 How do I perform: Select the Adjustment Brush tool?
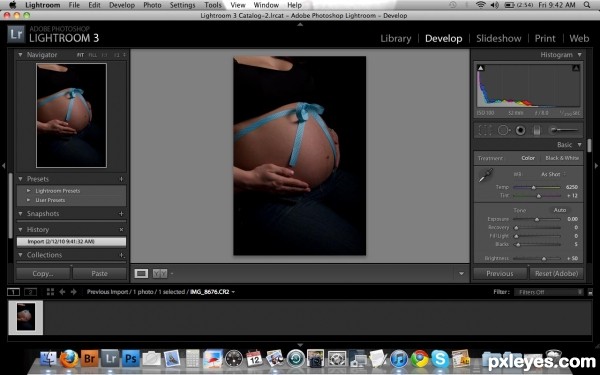point(563,130)
